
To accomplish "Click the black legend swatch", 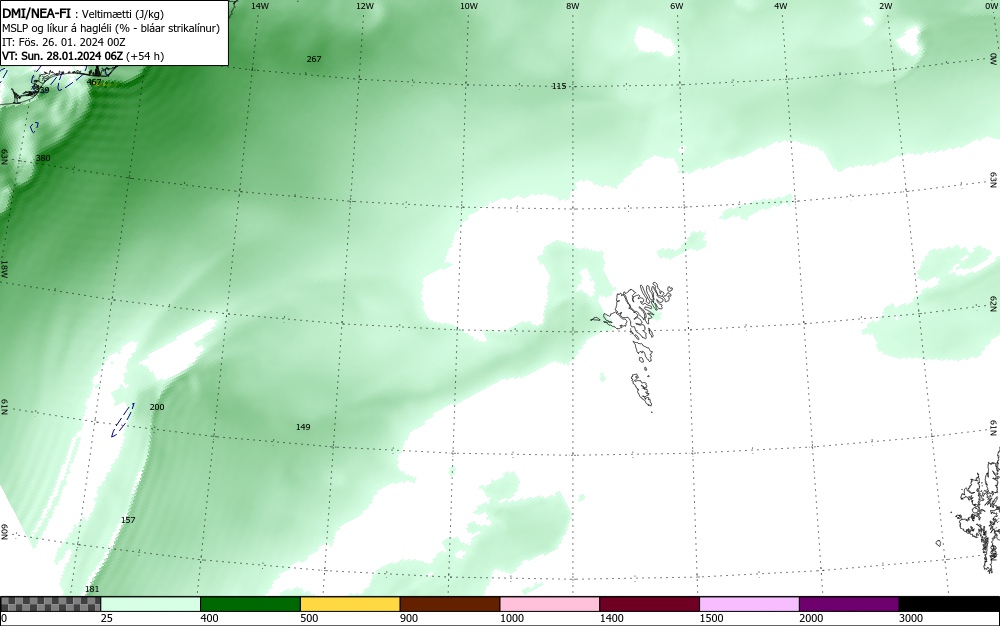I will [x=949, y=604].
